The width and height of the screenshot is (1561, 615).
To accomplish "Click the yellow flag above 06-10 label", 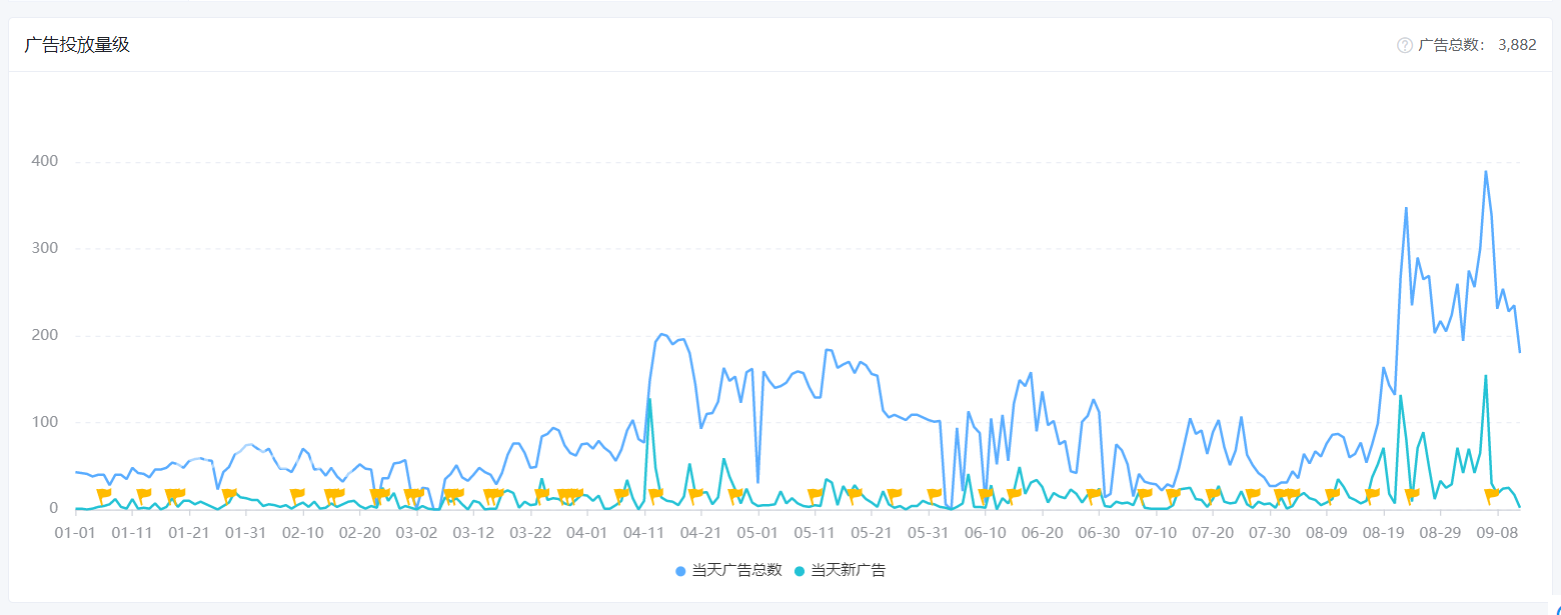I will (x=986, y=495).
